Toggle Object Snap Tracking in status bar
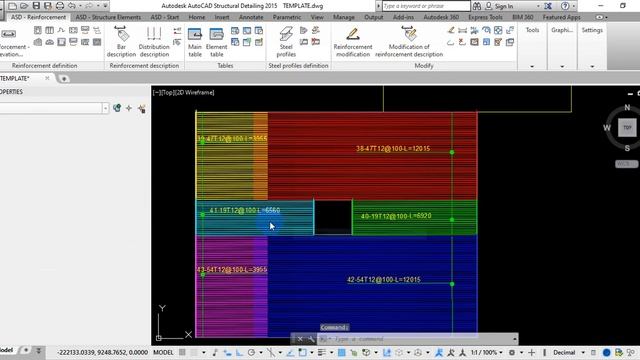Viewport: 640px width, 360px height. [x=290, y=352]
